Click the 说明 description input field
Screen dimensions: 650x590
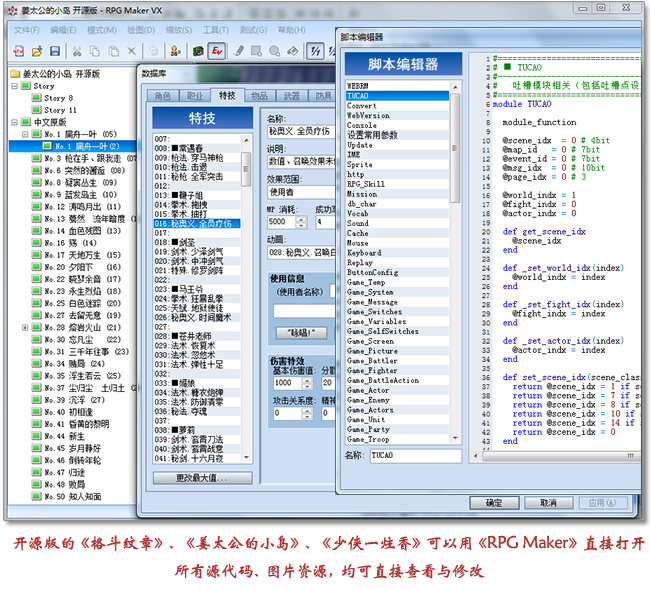[301, 162]
